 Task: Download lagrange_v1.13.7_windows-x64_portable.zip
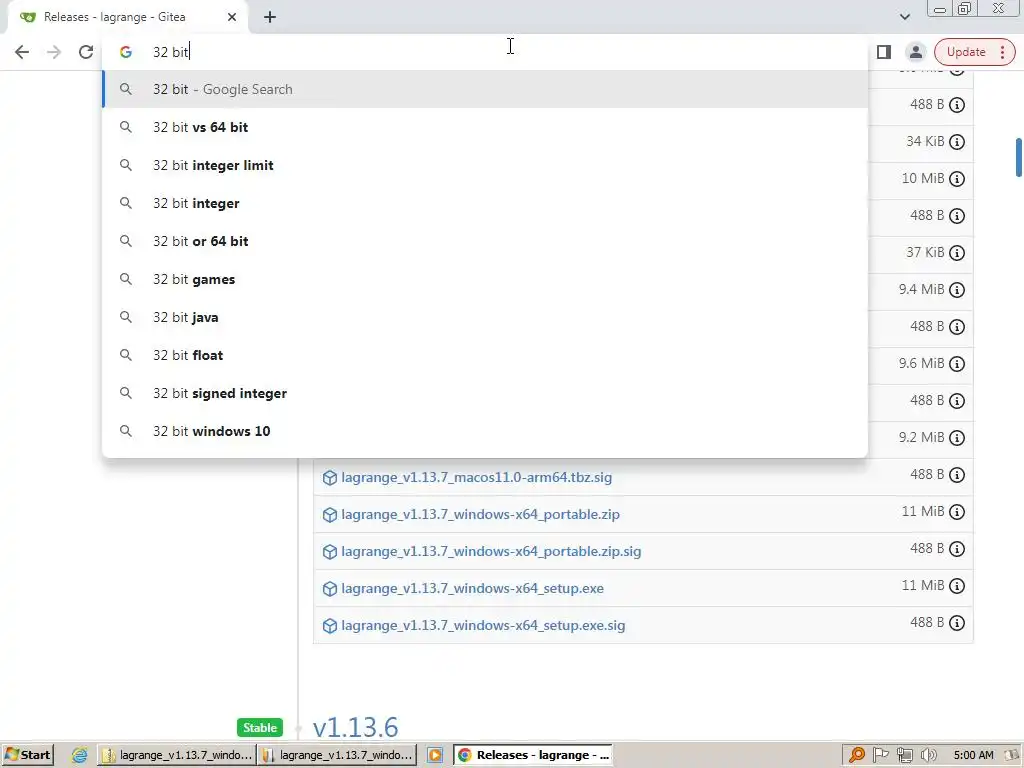click(480, 515)
